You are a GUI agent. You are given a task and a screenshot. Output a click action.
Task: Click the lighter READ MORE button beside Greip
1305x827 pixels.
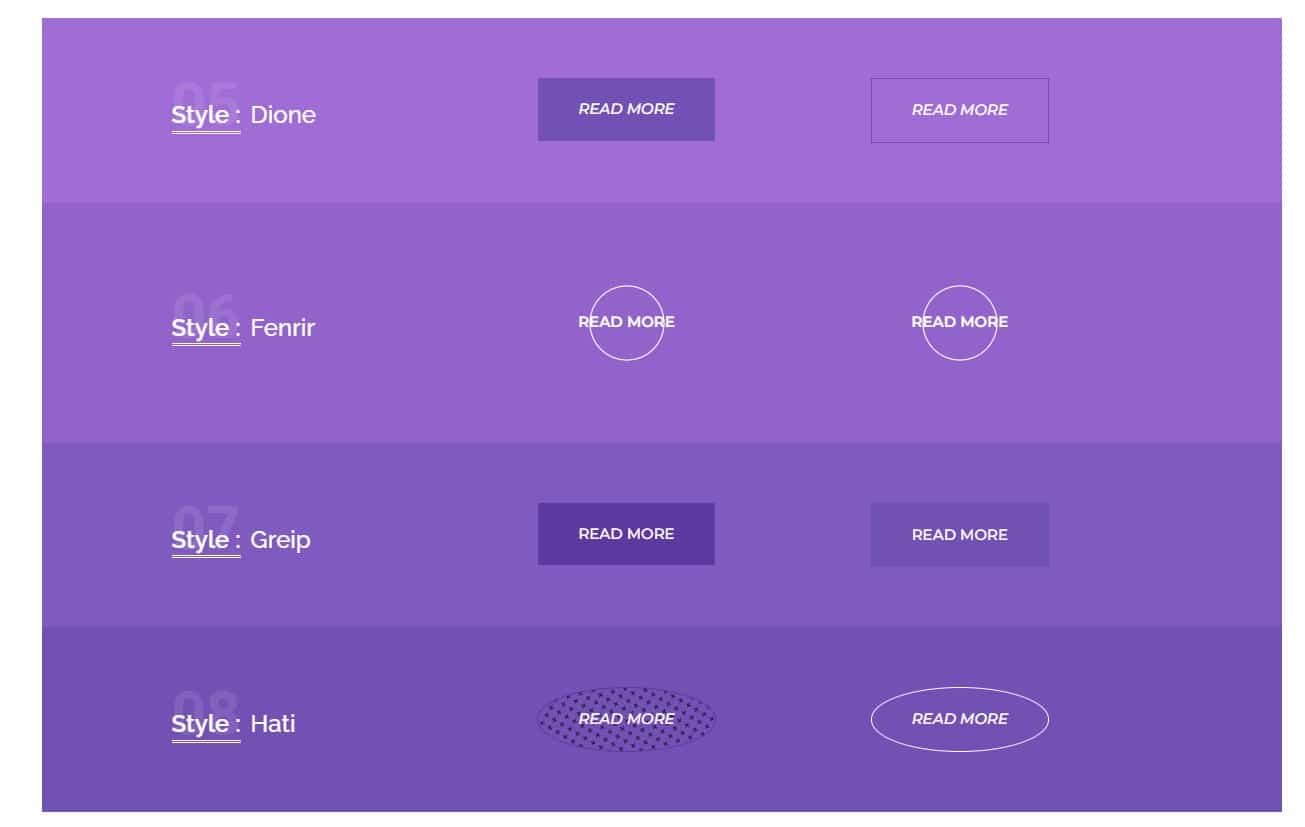[x=959, y=535]
